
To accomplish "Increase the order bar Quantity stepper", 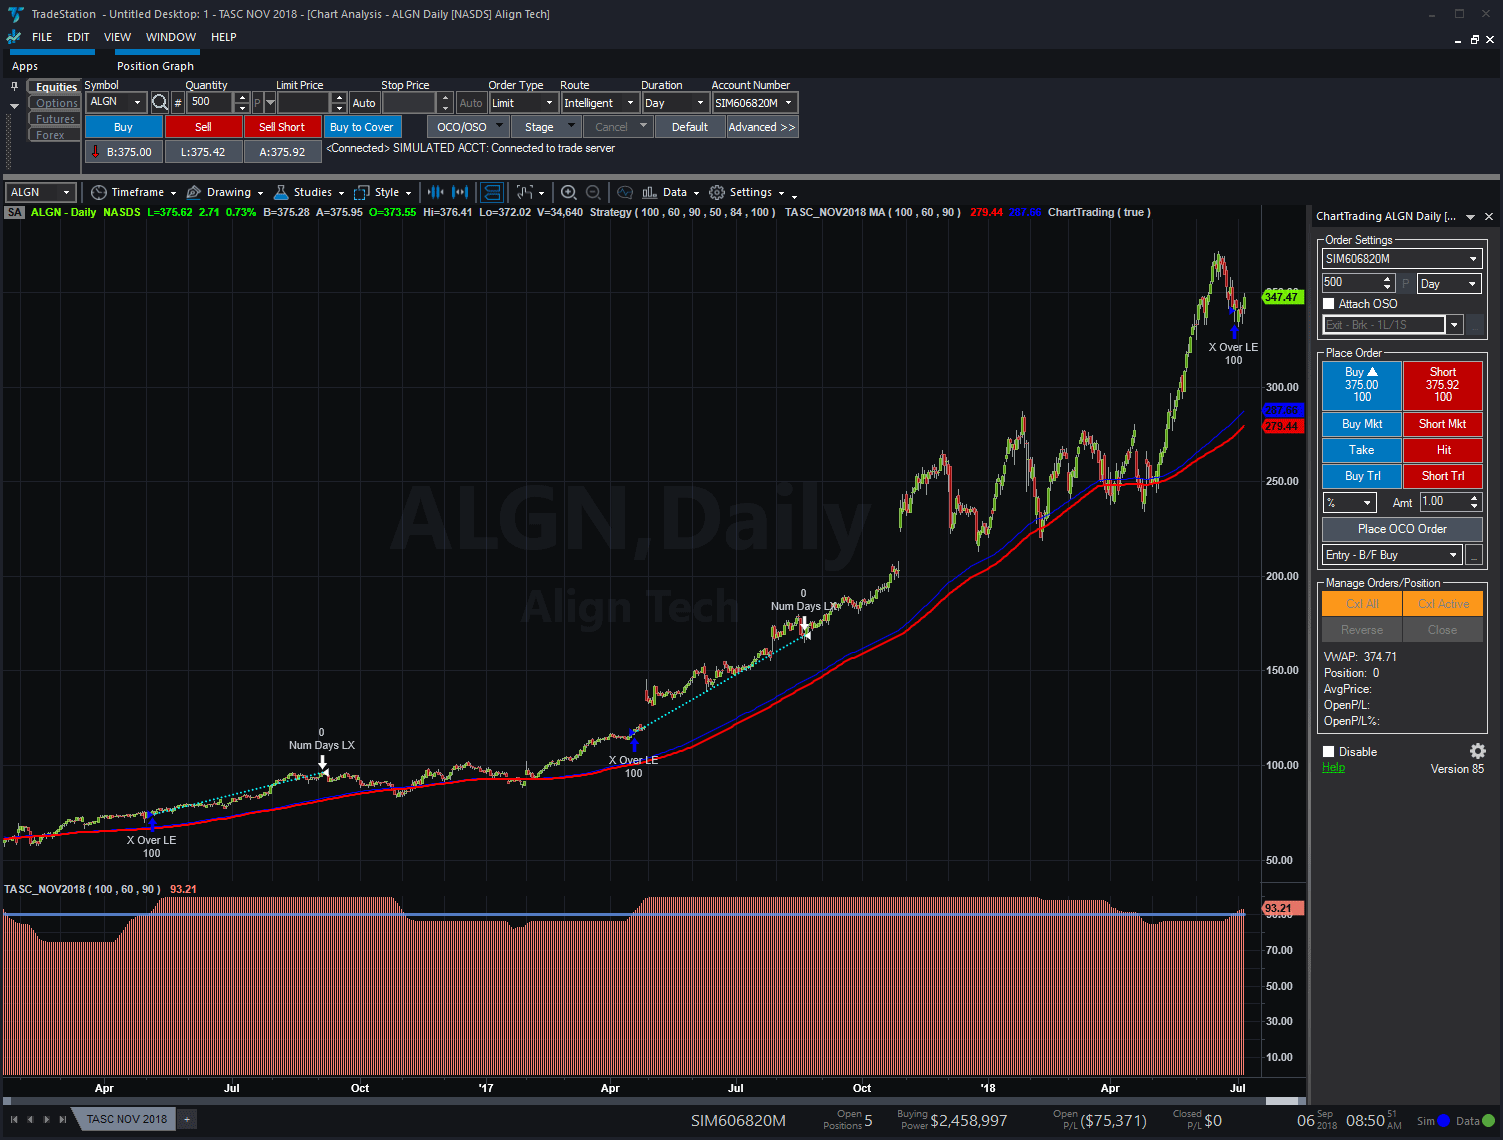I will 242,98.
